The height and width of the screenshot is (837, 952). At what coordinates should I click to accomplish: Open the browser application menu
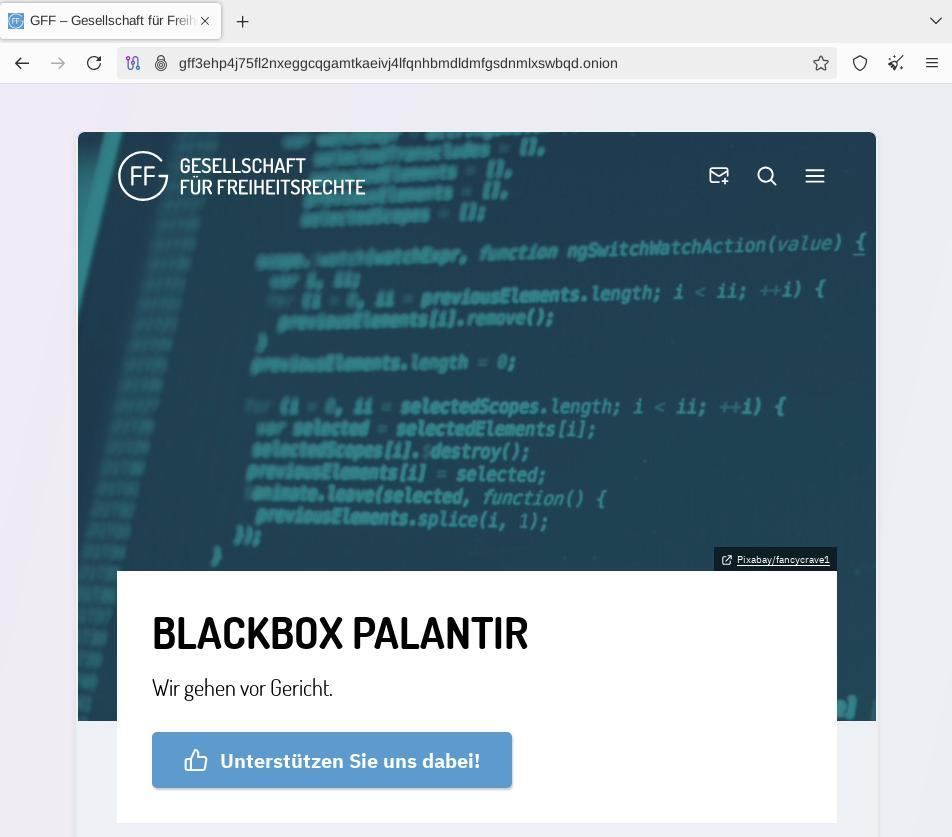[x=932, y=63]
